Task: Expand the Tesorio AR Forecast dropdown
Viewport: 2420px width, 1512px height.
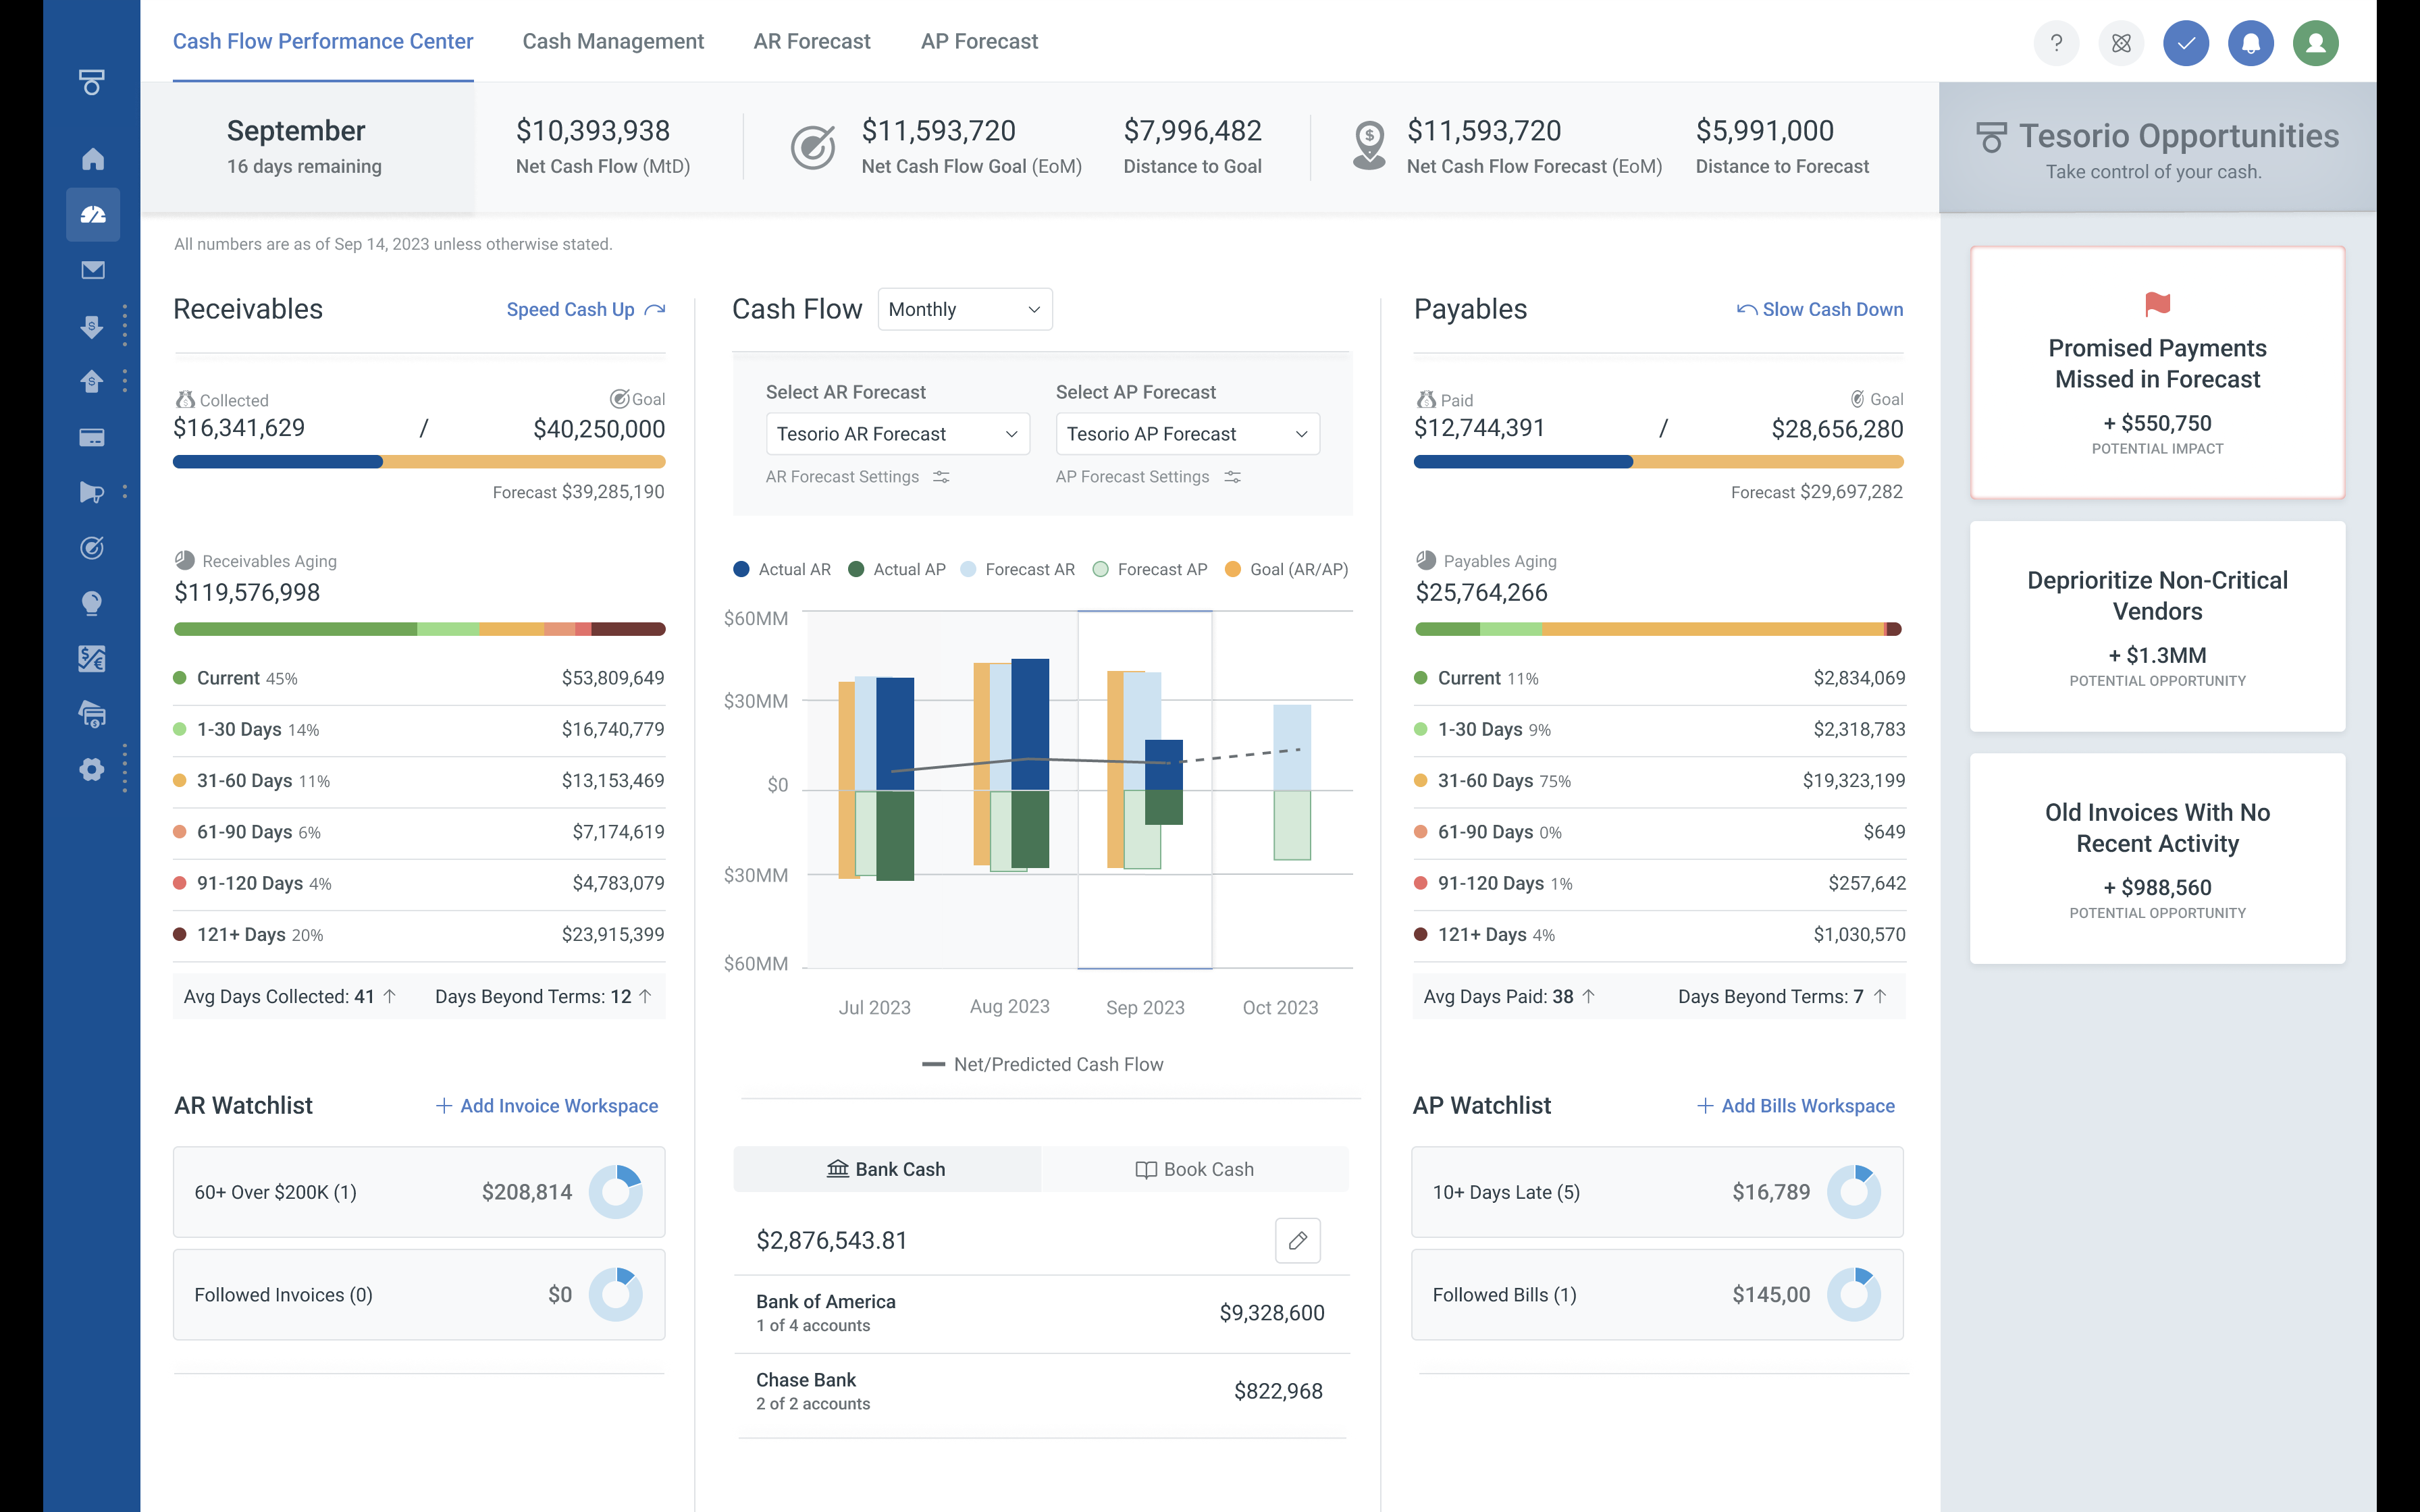Action: (x=897, y=434)
